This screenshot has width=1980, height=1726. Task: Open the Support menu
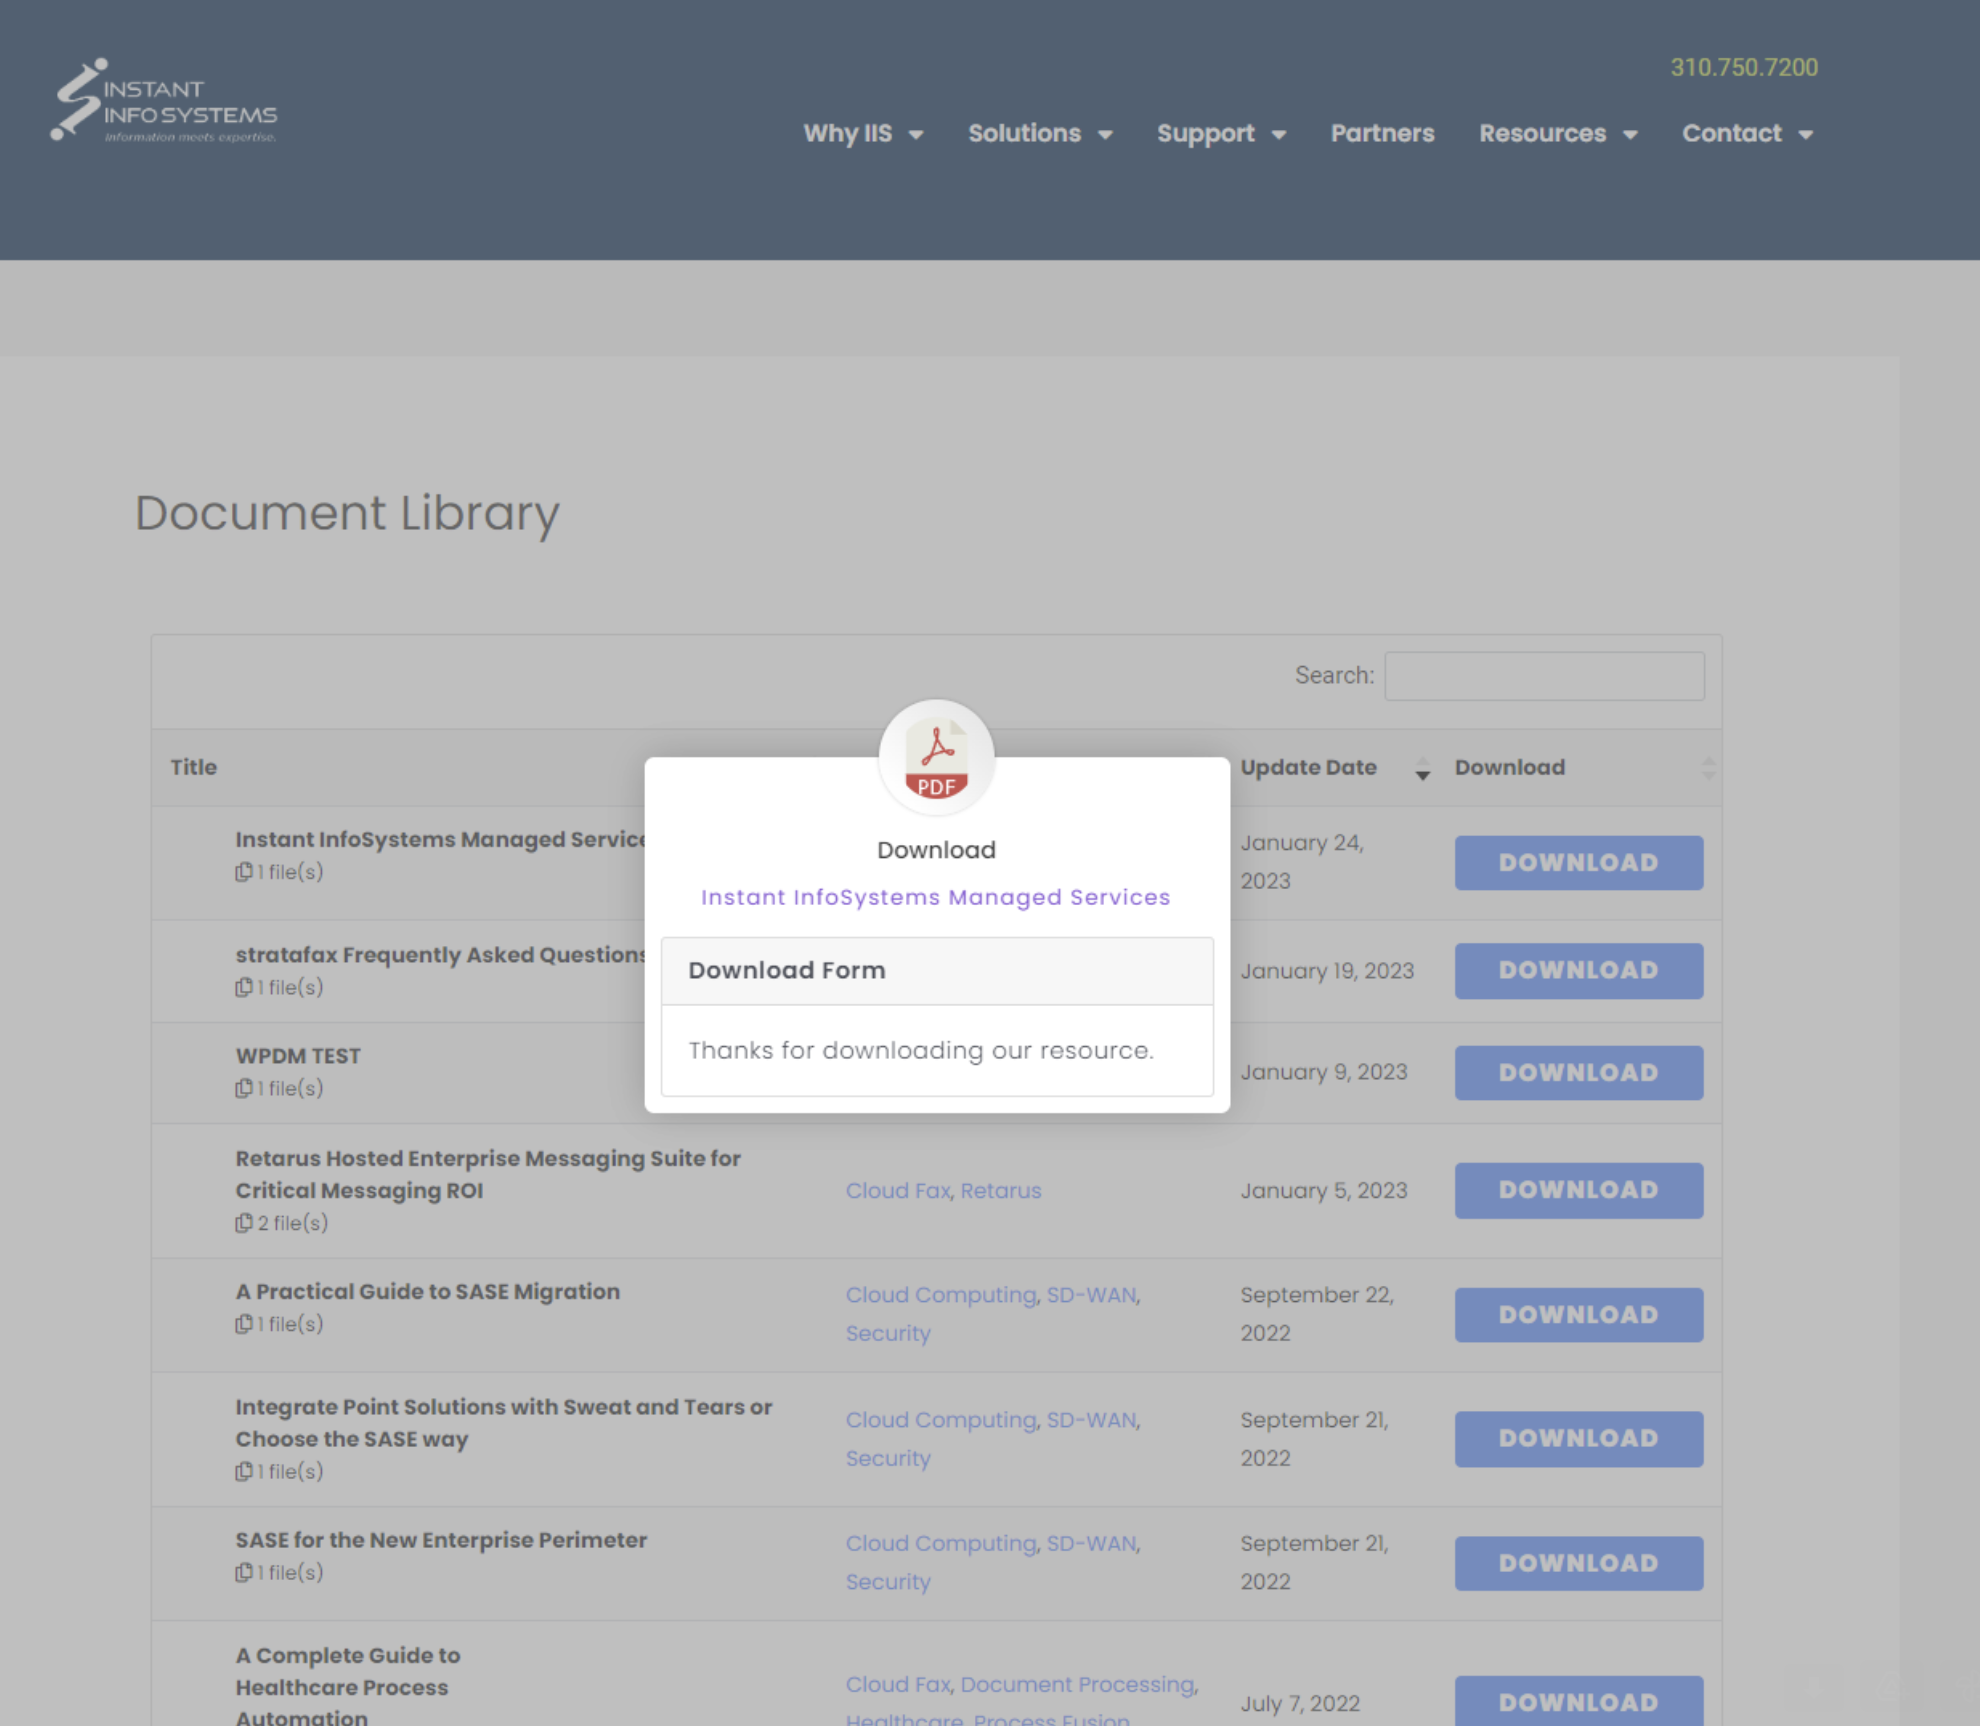tap(1206, 133)
